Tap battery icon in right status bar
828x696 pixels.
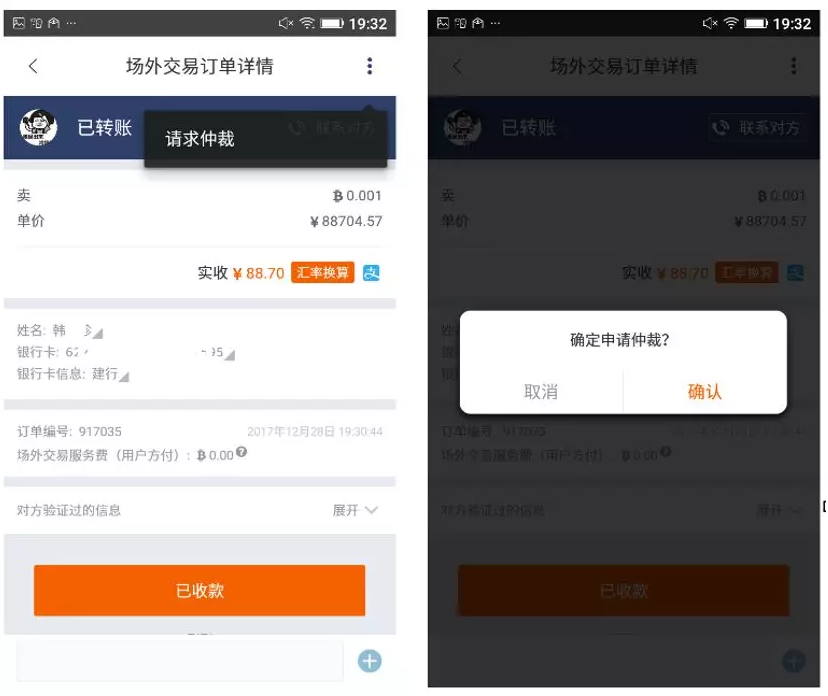(756, 23)
